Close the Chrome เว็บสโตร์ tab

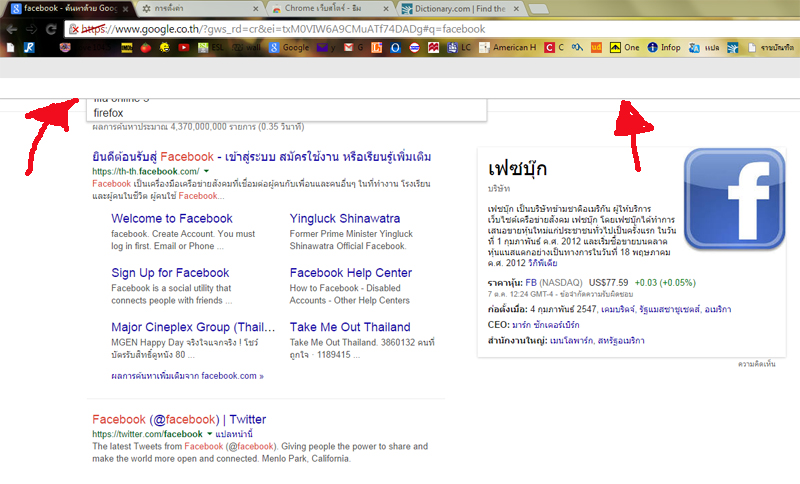386,9
